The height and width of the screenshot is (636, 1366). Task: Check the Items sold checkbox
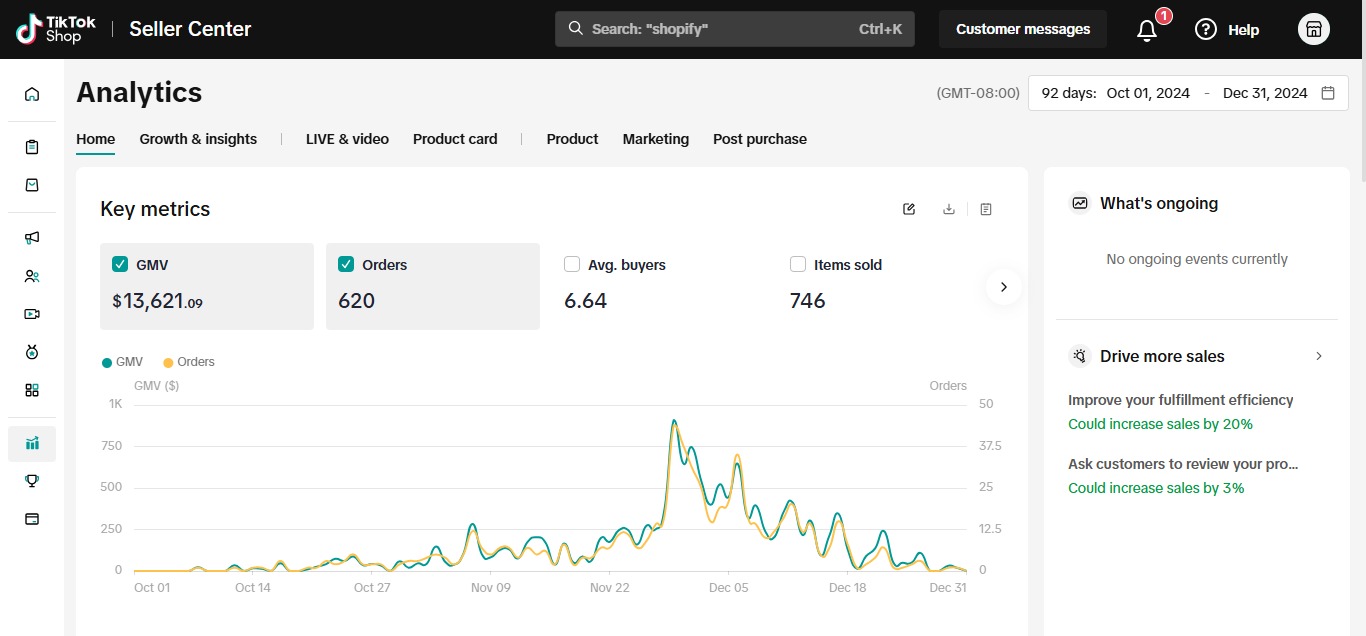click(x=798, y=264)
